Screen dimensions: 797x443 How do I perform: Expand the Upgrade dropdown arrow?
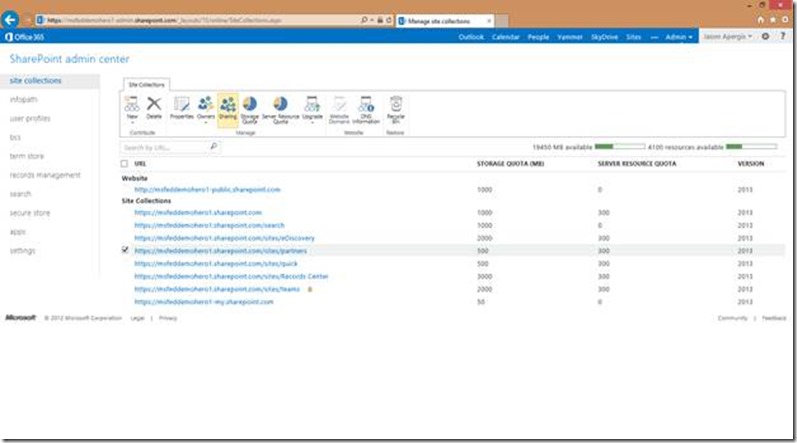(312, 122)
